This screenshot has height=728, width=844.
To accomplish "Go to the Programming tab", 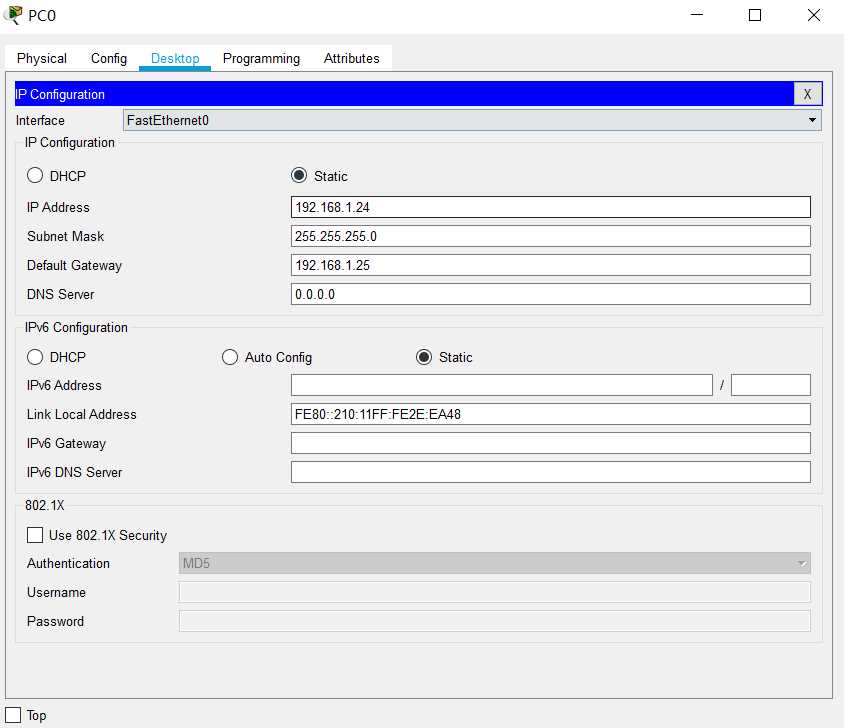I will coord(261,58).
